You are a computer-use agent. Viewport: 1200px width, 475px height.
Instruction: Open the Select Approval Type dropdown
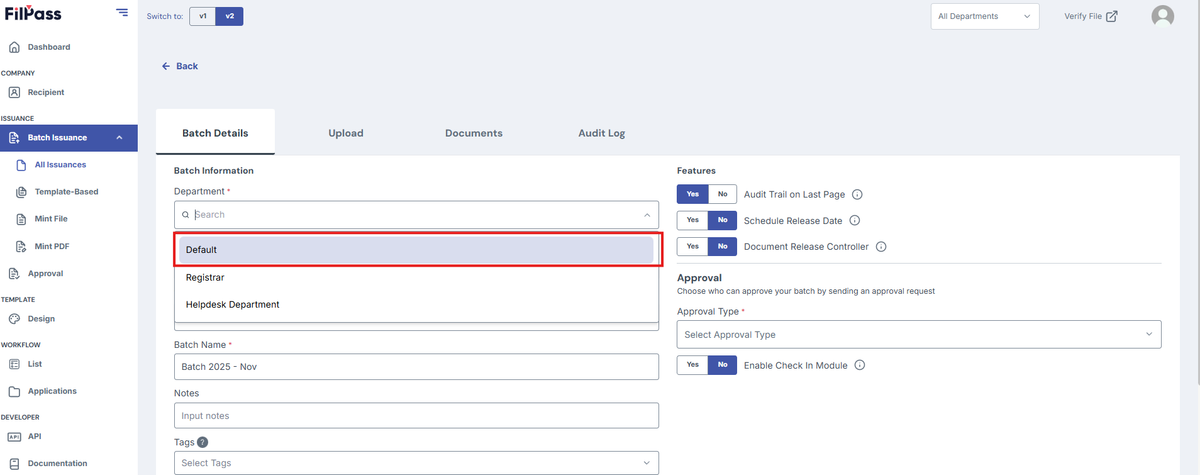(918, 334)
